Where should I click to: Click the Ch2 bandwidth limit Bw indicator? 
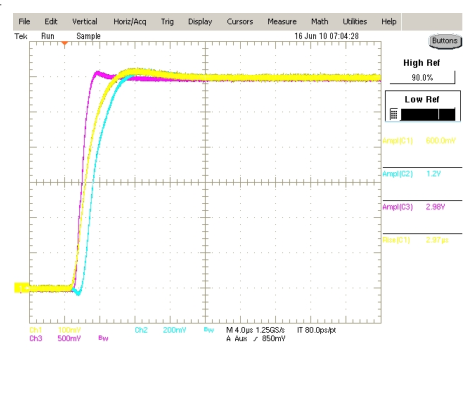(x=209, y=330)
